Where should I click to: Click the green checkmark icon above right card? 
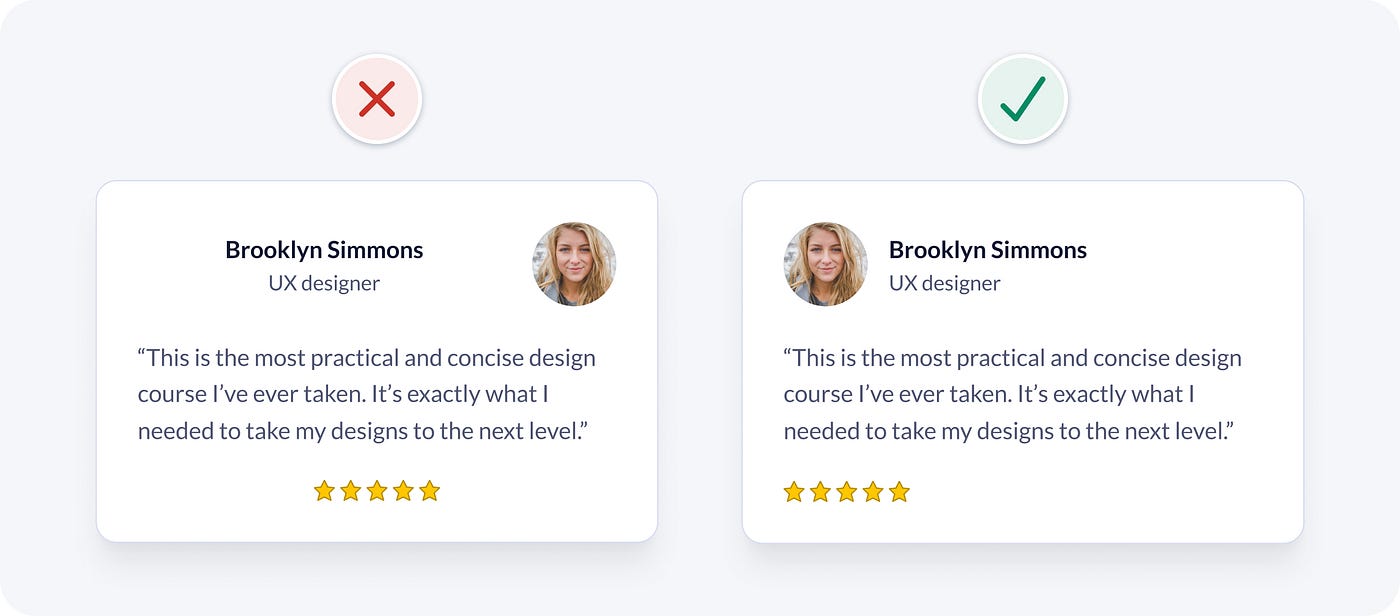click(x=1022, y=99)
